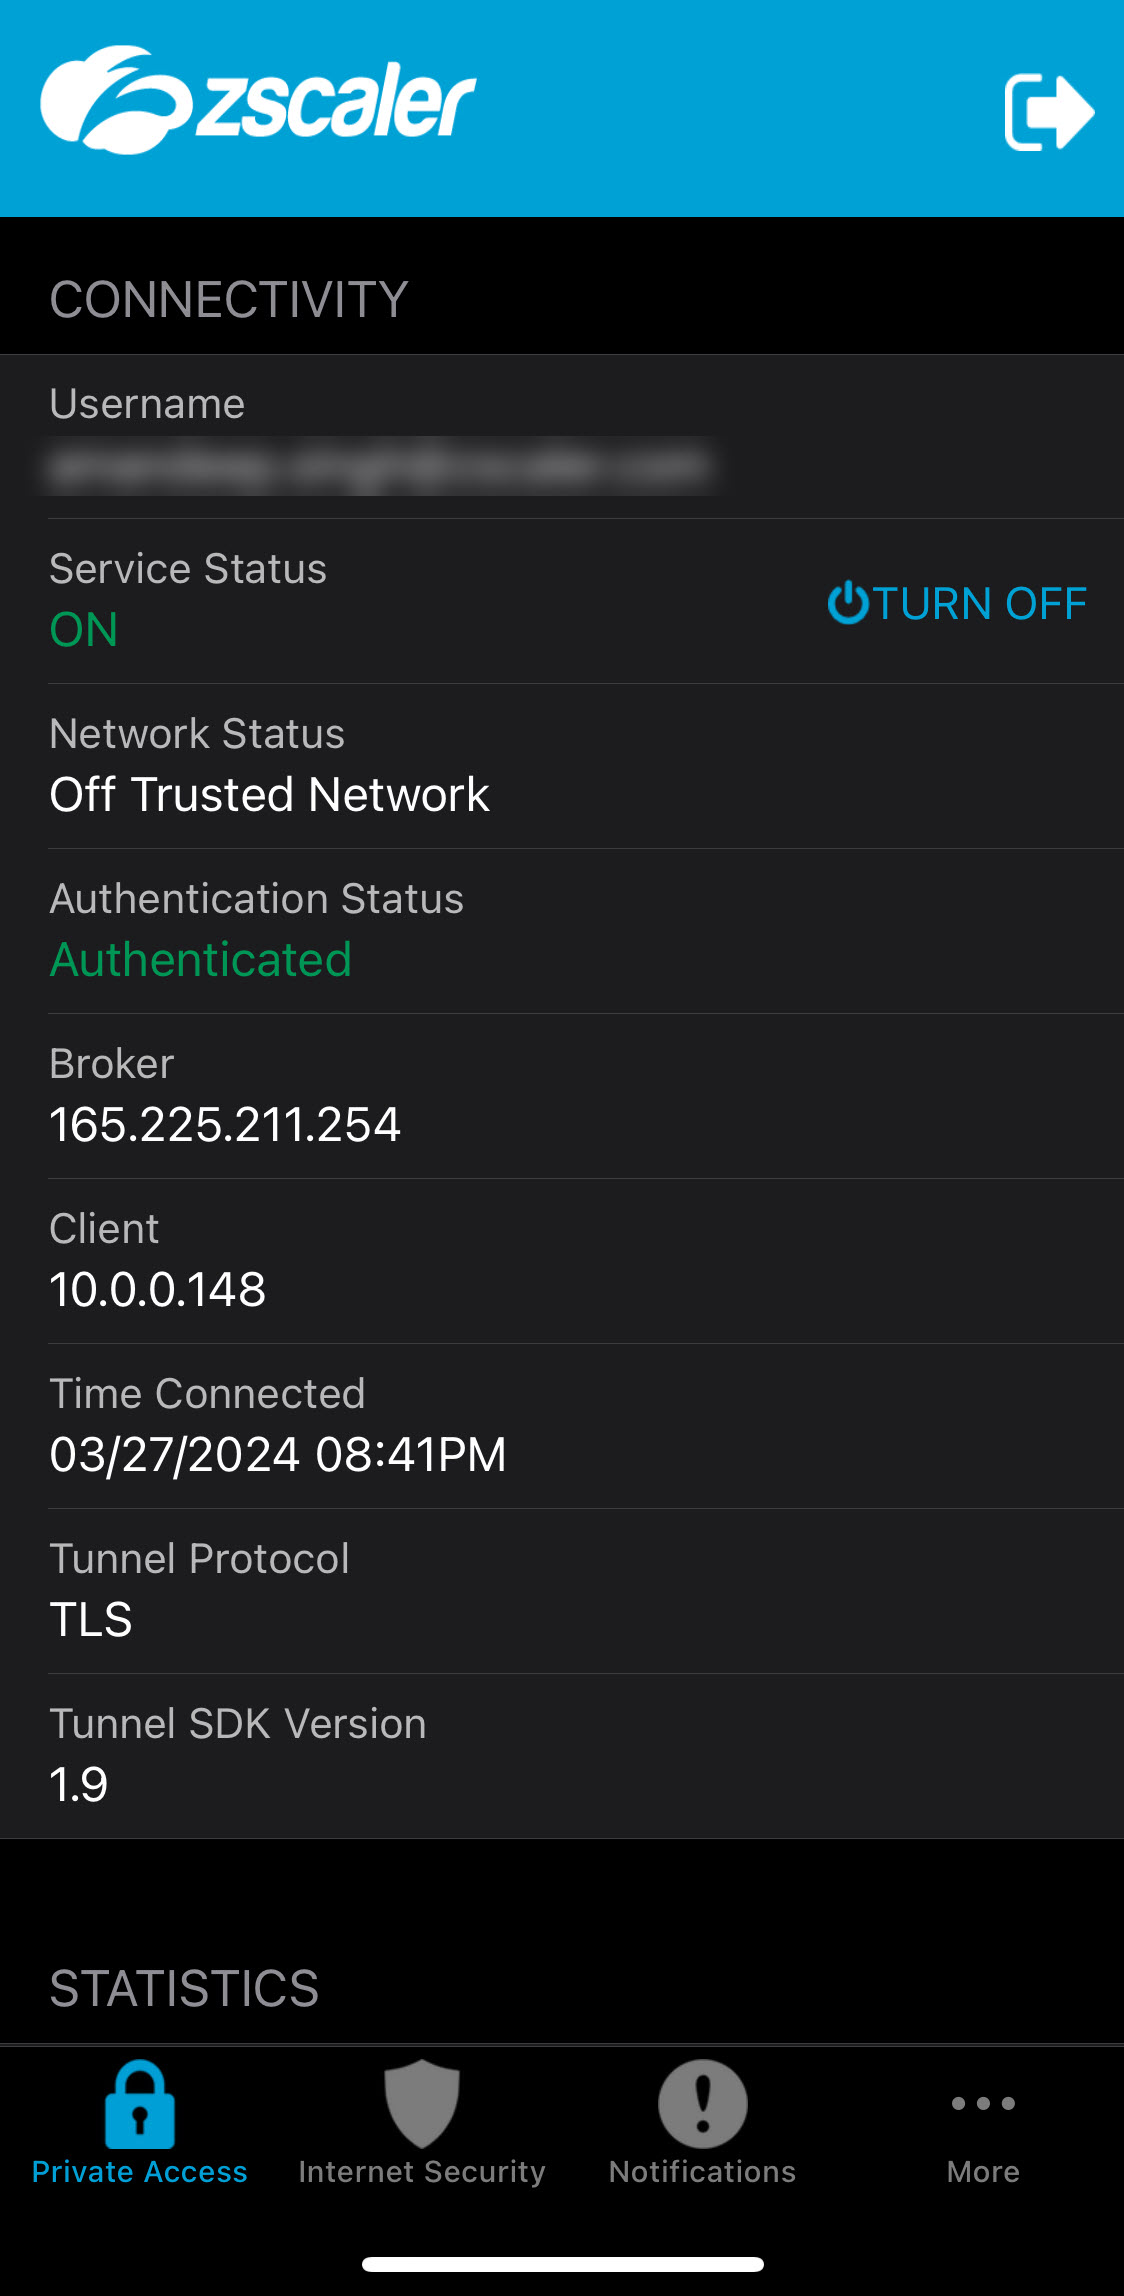Select the Notifications tab label
This screenshot has width=1124, height=2296.
click(x=702, y=2172)
